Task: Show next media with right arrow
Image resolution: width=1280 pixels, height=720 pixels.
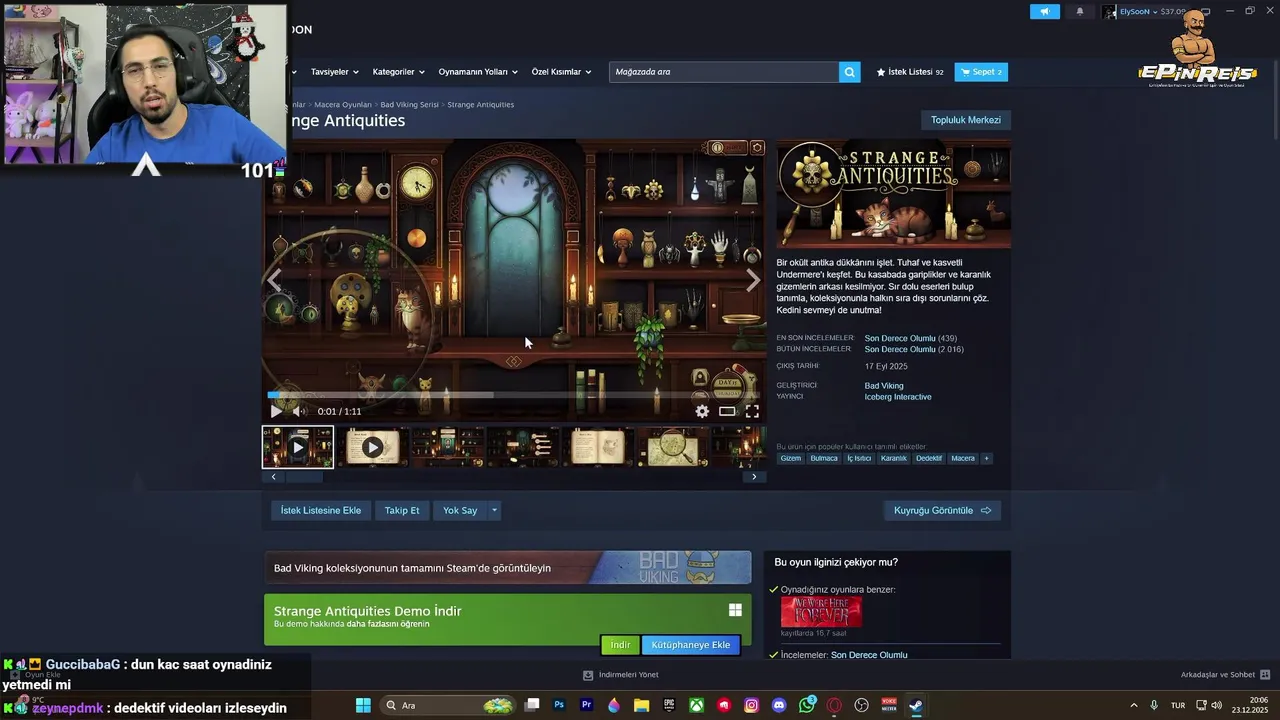Action: tap(753, 280)
